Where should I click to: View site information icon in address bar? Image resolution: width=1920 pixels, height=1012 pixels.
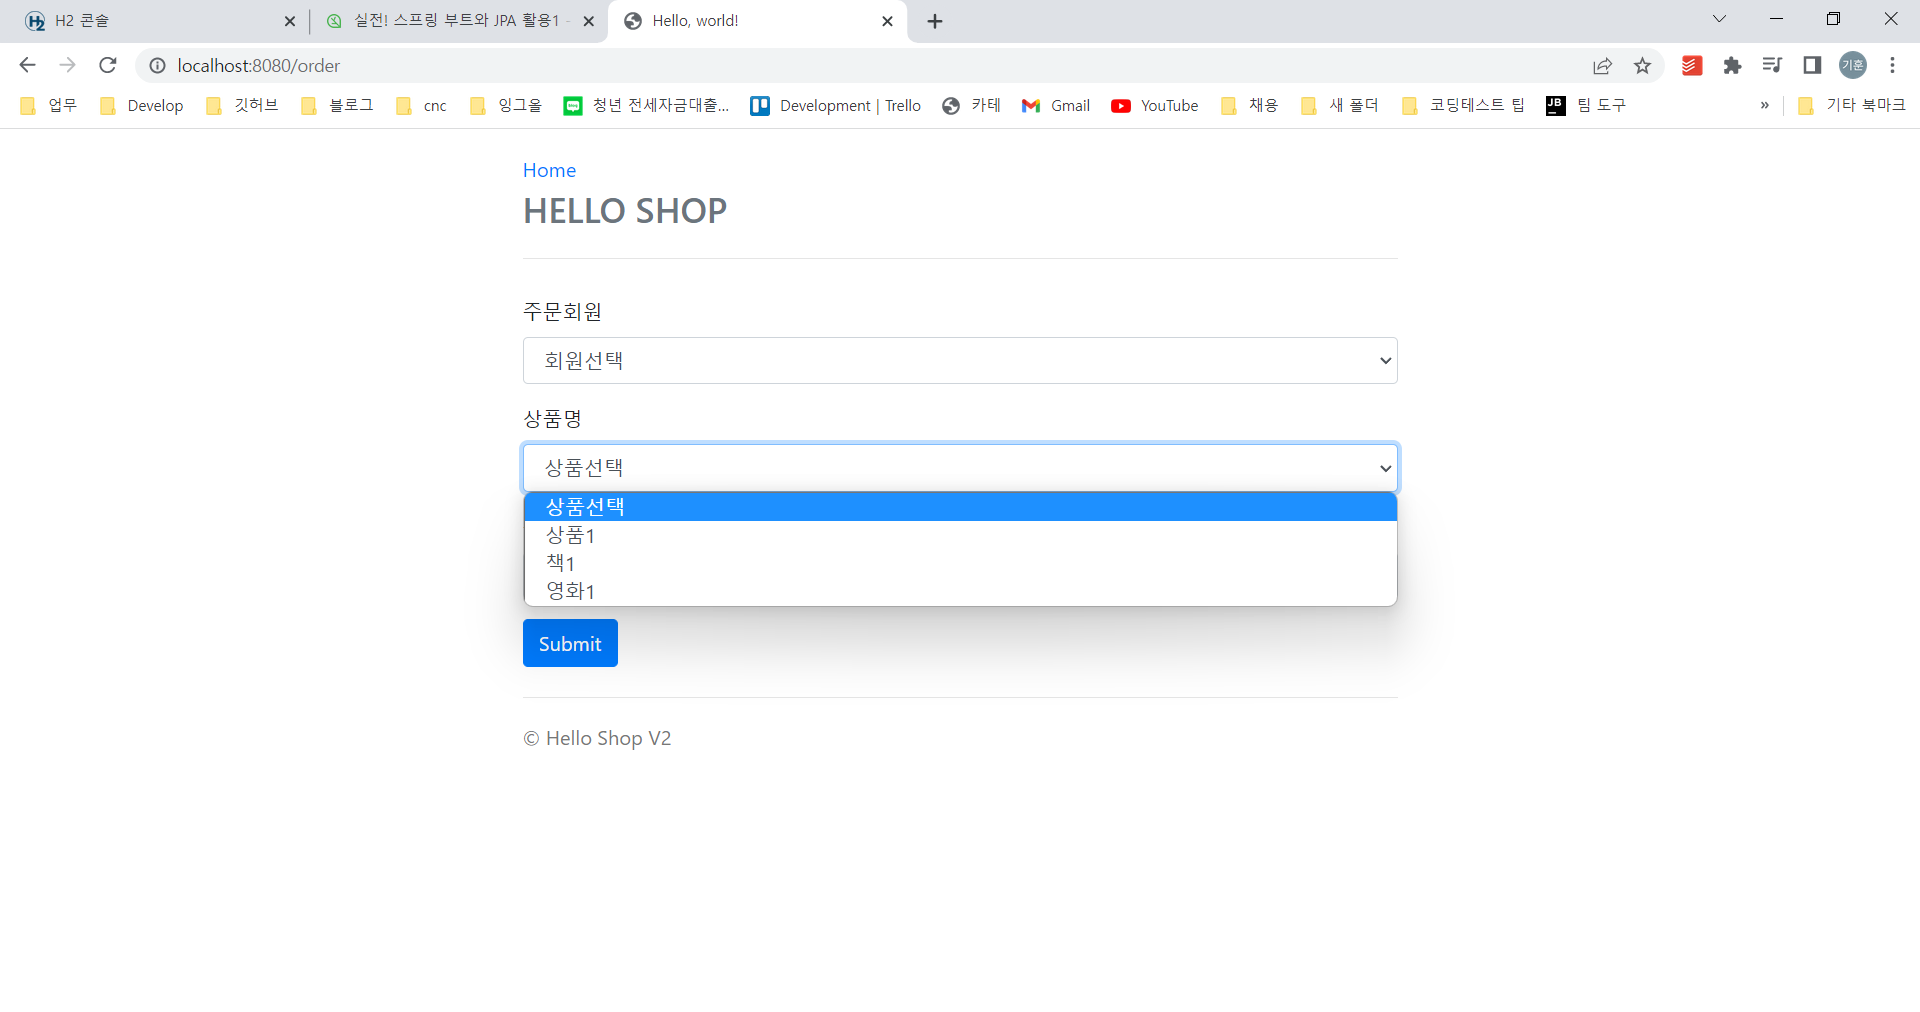[157, 65]
